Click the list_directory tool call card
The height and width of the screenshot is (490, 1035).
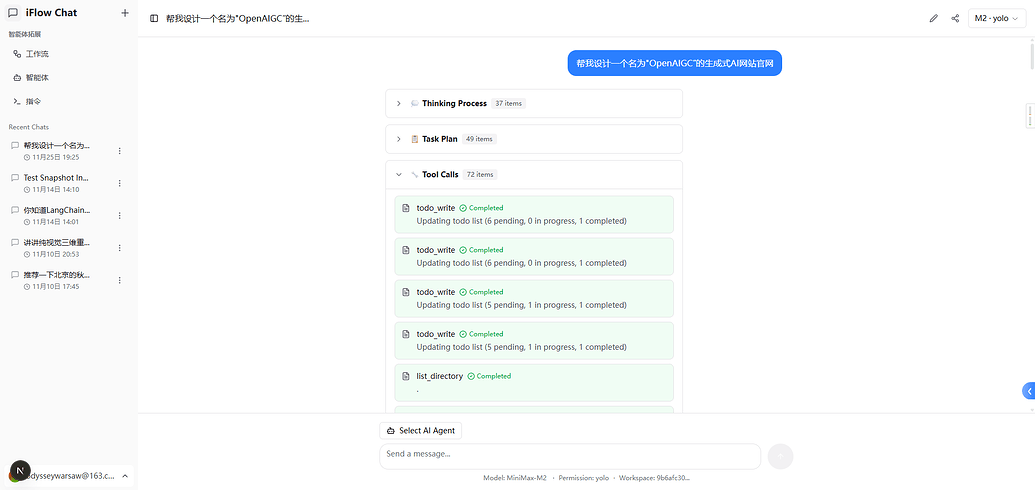click(x=534, y=383)
